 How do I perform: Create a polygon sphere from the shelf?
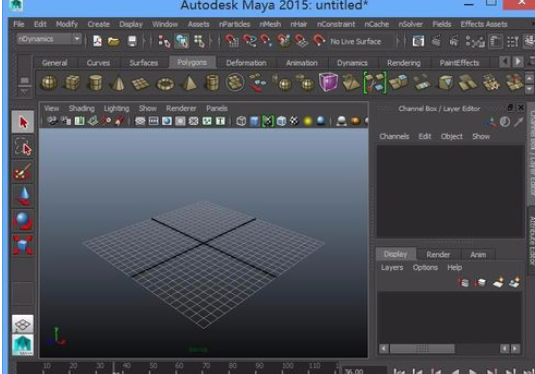(49, 83)
